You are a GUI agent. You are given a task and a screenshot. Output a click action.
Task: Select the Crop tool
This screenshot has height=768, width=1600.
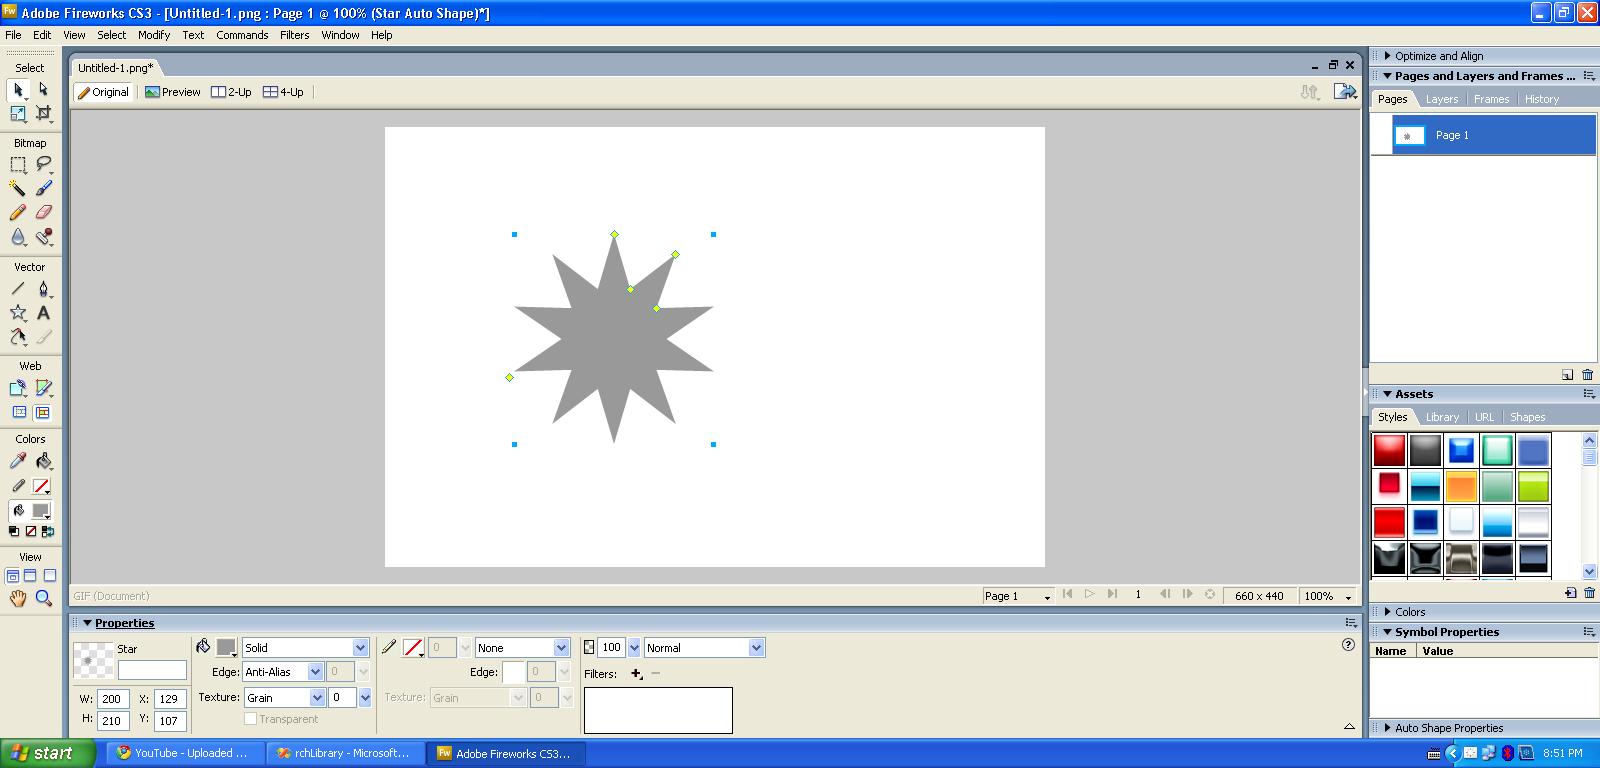[x=43, y=114]
